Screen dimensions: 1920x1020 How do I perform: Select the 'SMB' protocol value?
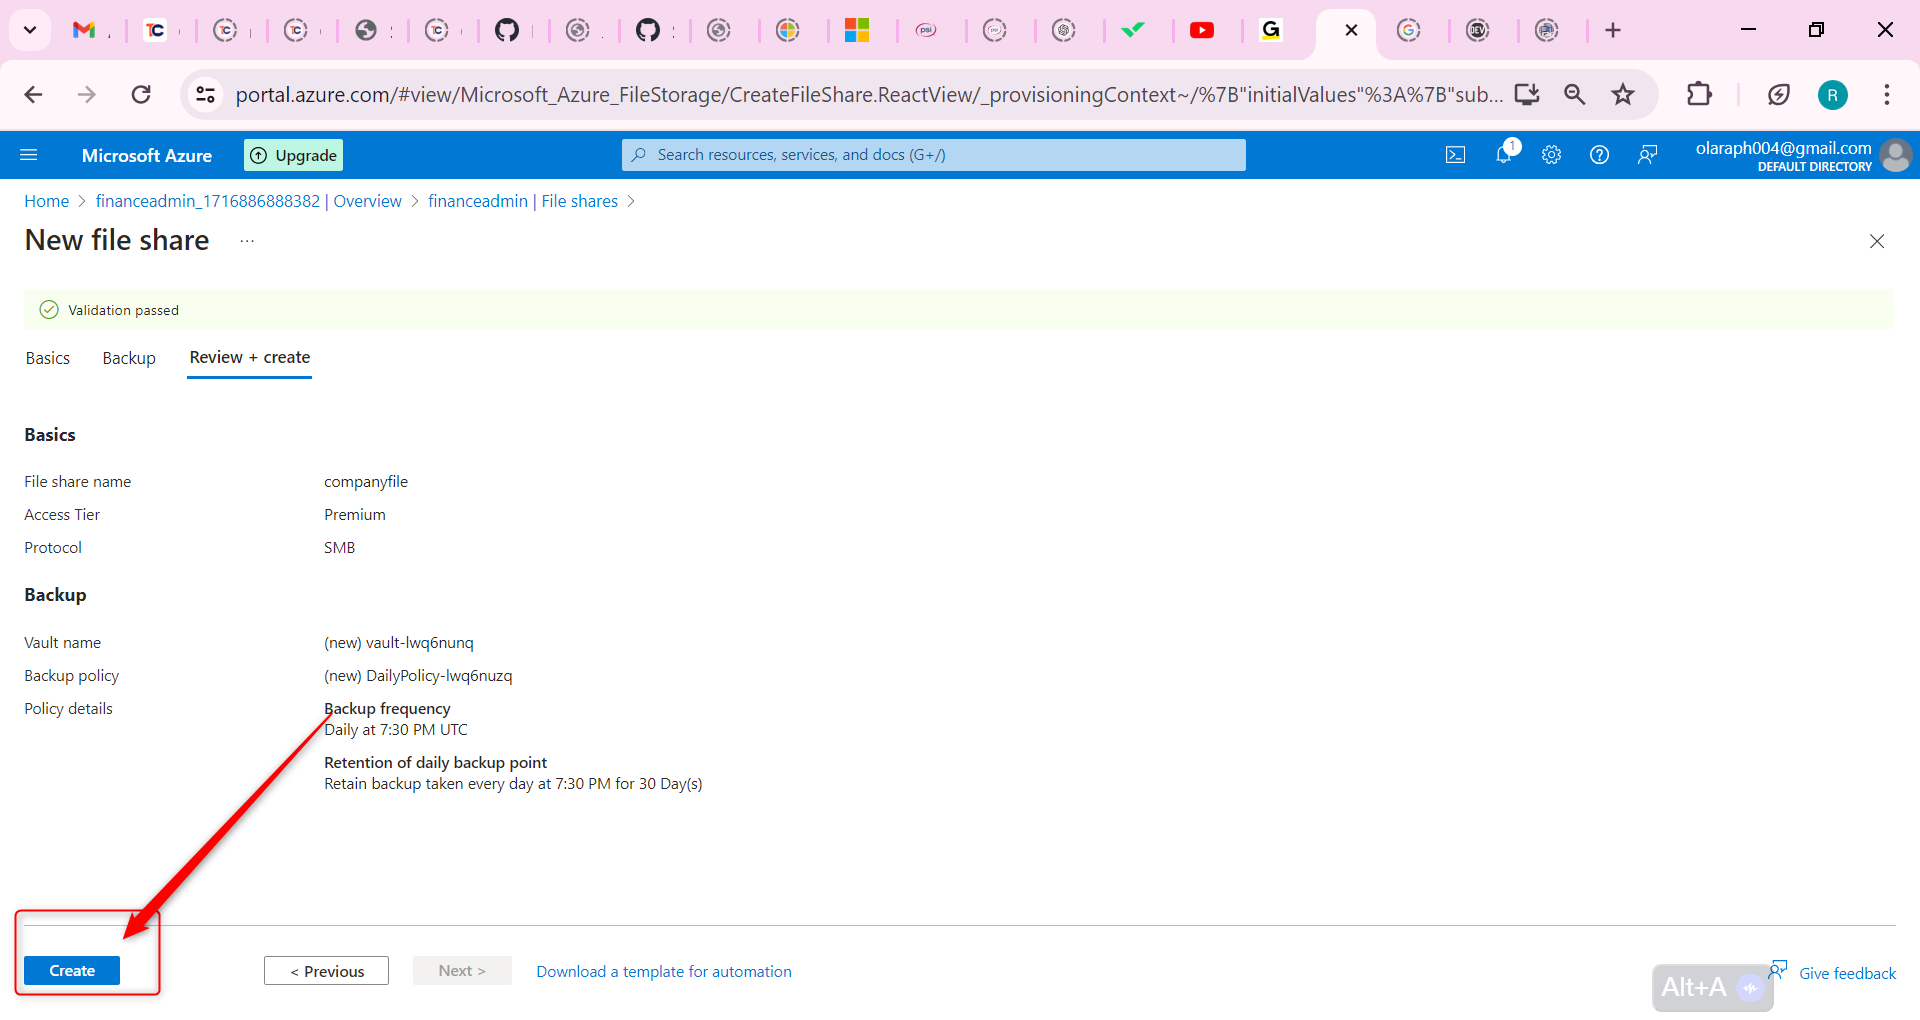coord(340,548)
